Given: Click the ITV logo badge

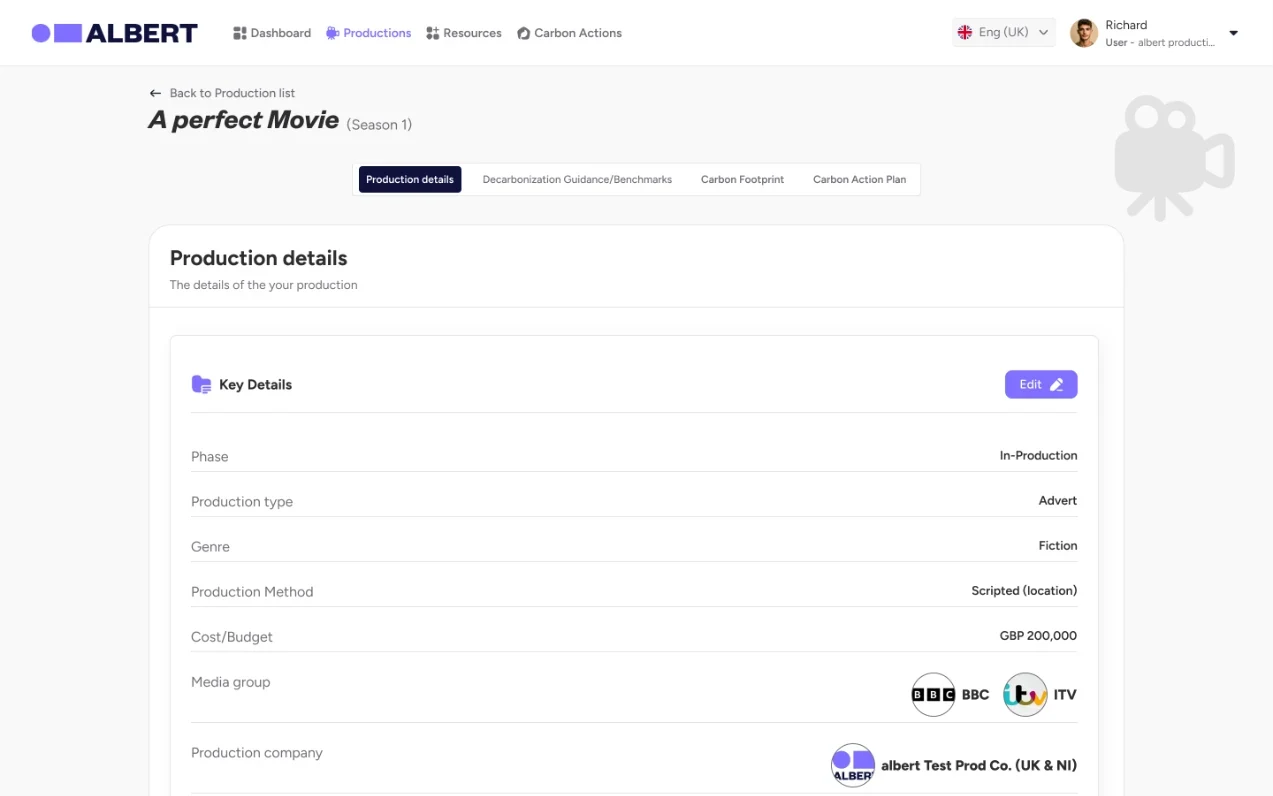Looking at the screenshot, I should point(1025,694).
